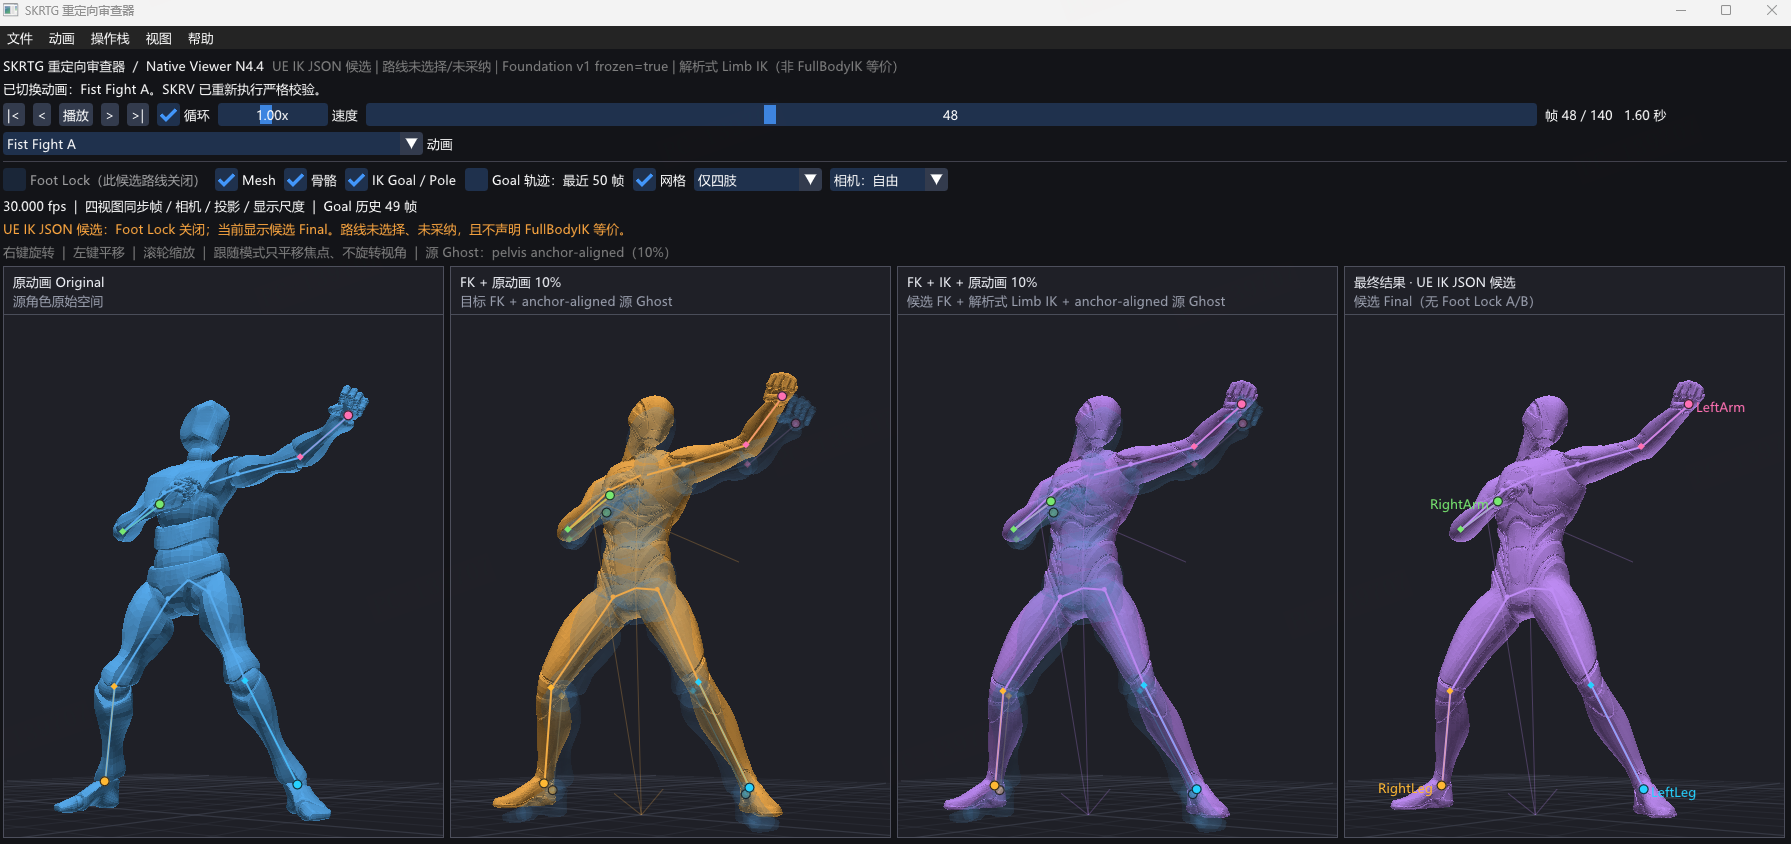This screenshot has height=844, width=1791.
Task: Click the 30.000 fps readout
Action: (x=35, y=206)
